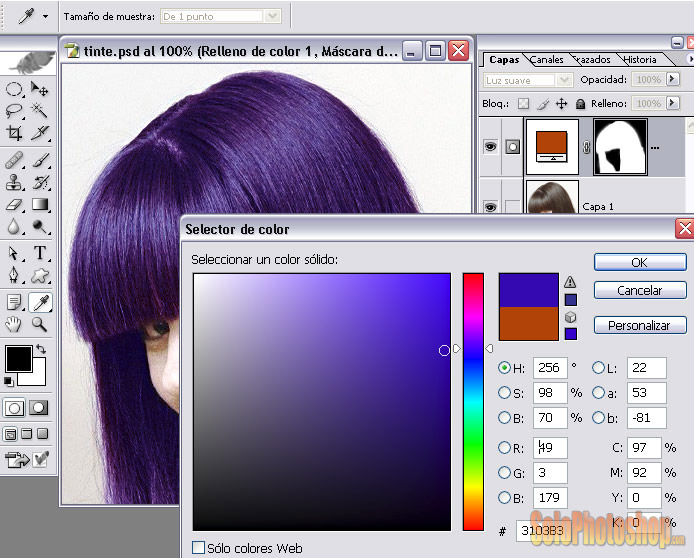Select the Move tool
The height and width of the screenshot is (558, 694).
39,89
